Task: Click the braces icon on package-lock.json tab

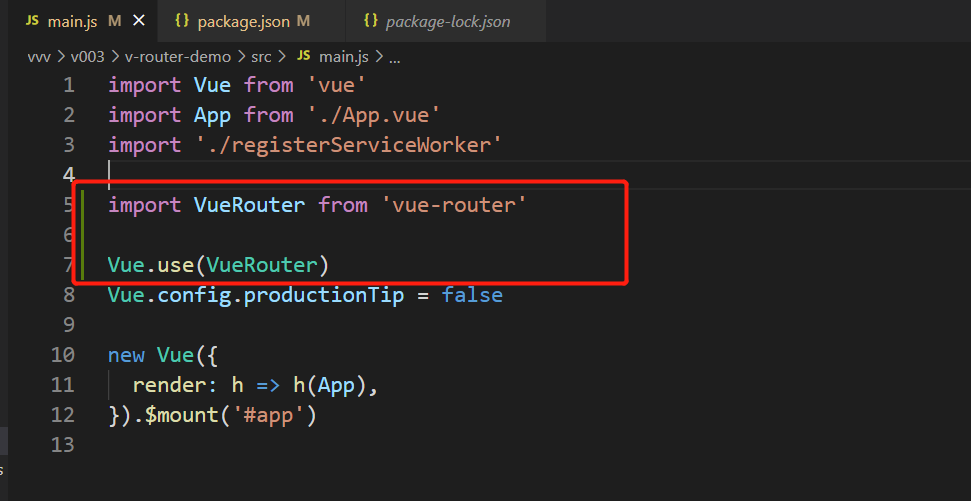Action: tap(370, 21)
